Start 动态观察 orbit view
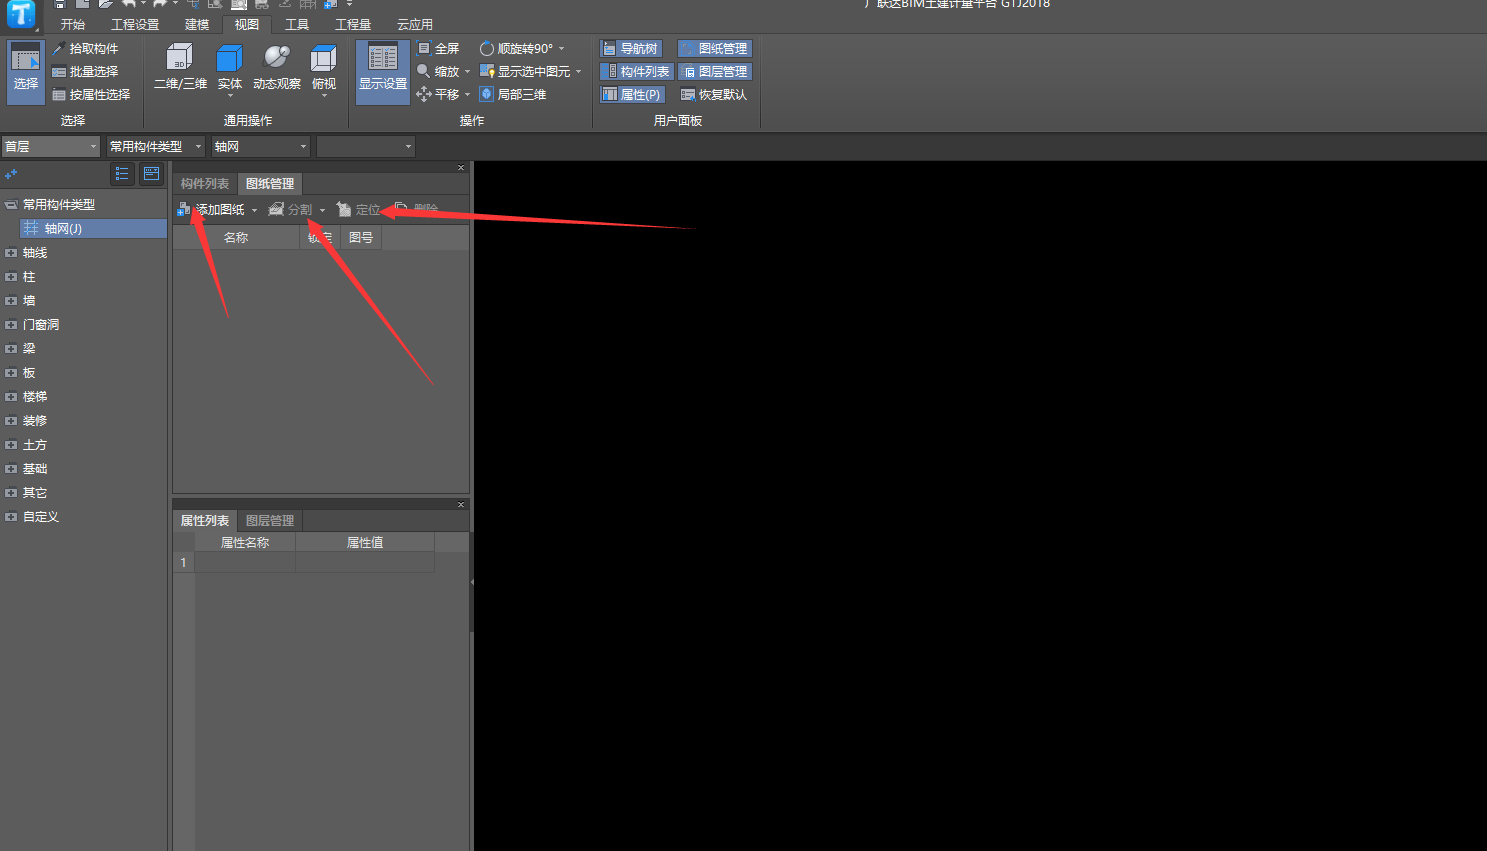 277,68
